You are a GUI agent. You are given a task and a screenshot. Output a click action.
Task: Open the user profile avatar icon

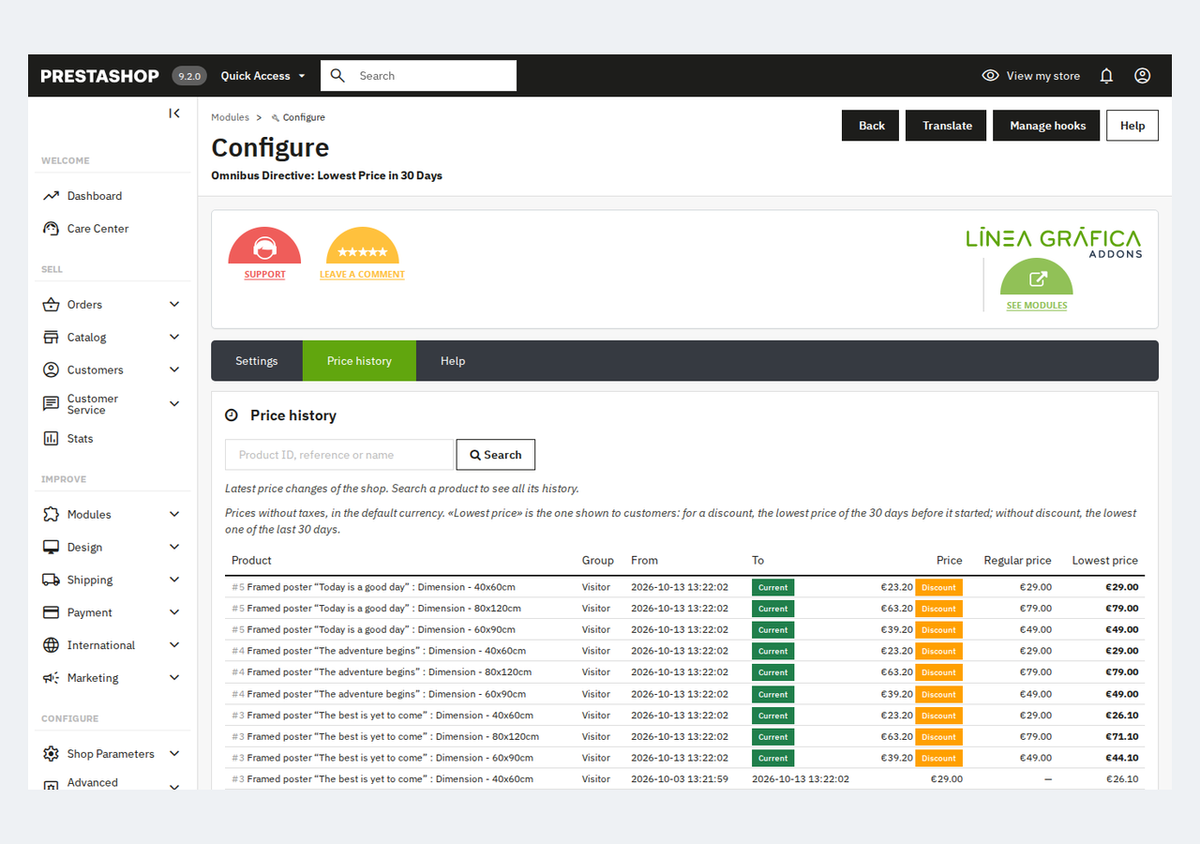click(1142, 76)
